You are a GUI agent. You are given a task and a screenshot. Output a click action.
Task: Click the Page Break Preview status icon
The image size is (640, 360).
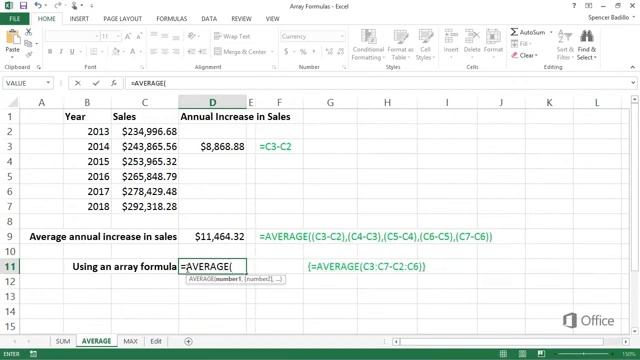tap(541, 354)
